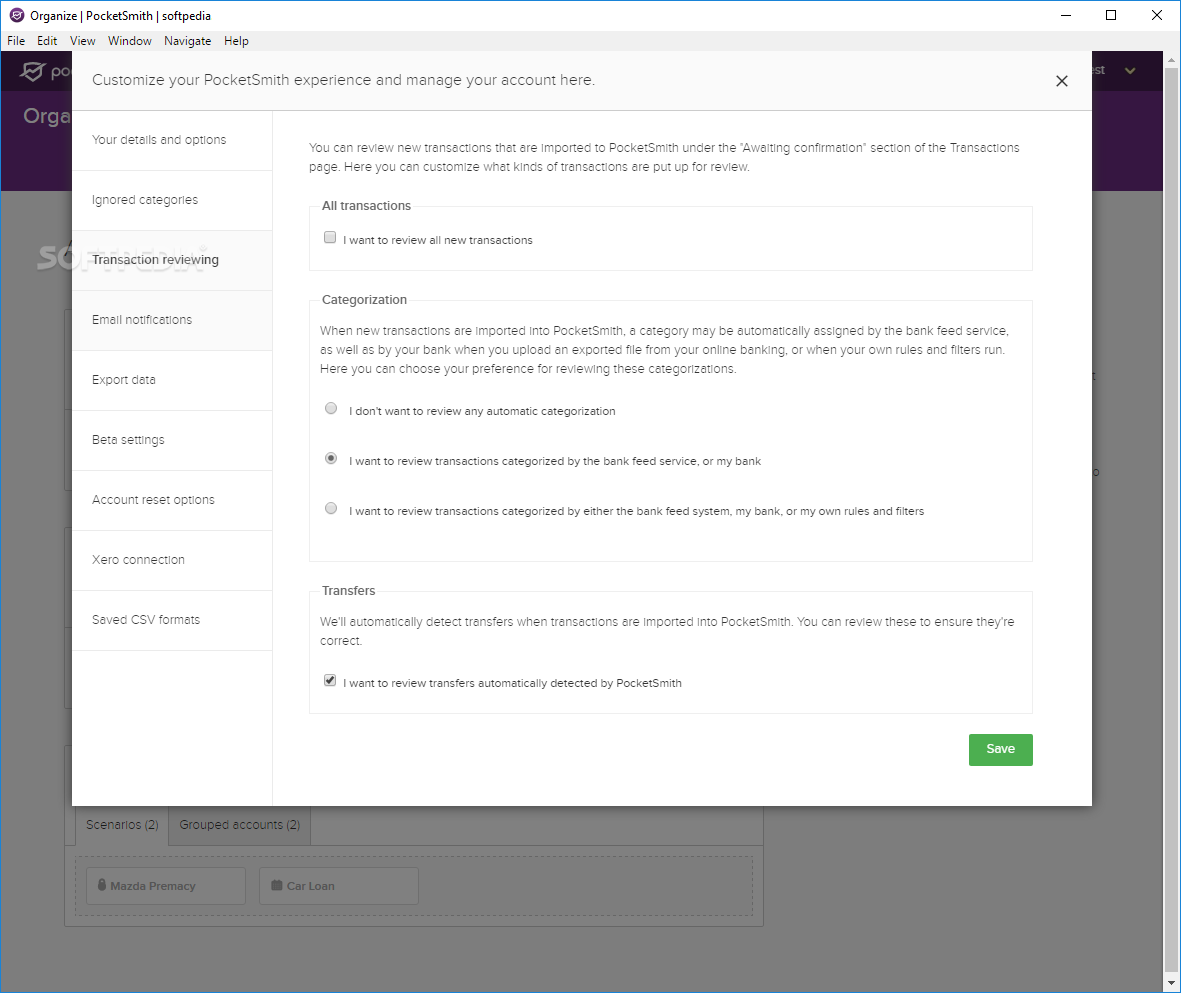Open 'Ignored categories' section
This screenshot has width=1181, height=993.
172,200
